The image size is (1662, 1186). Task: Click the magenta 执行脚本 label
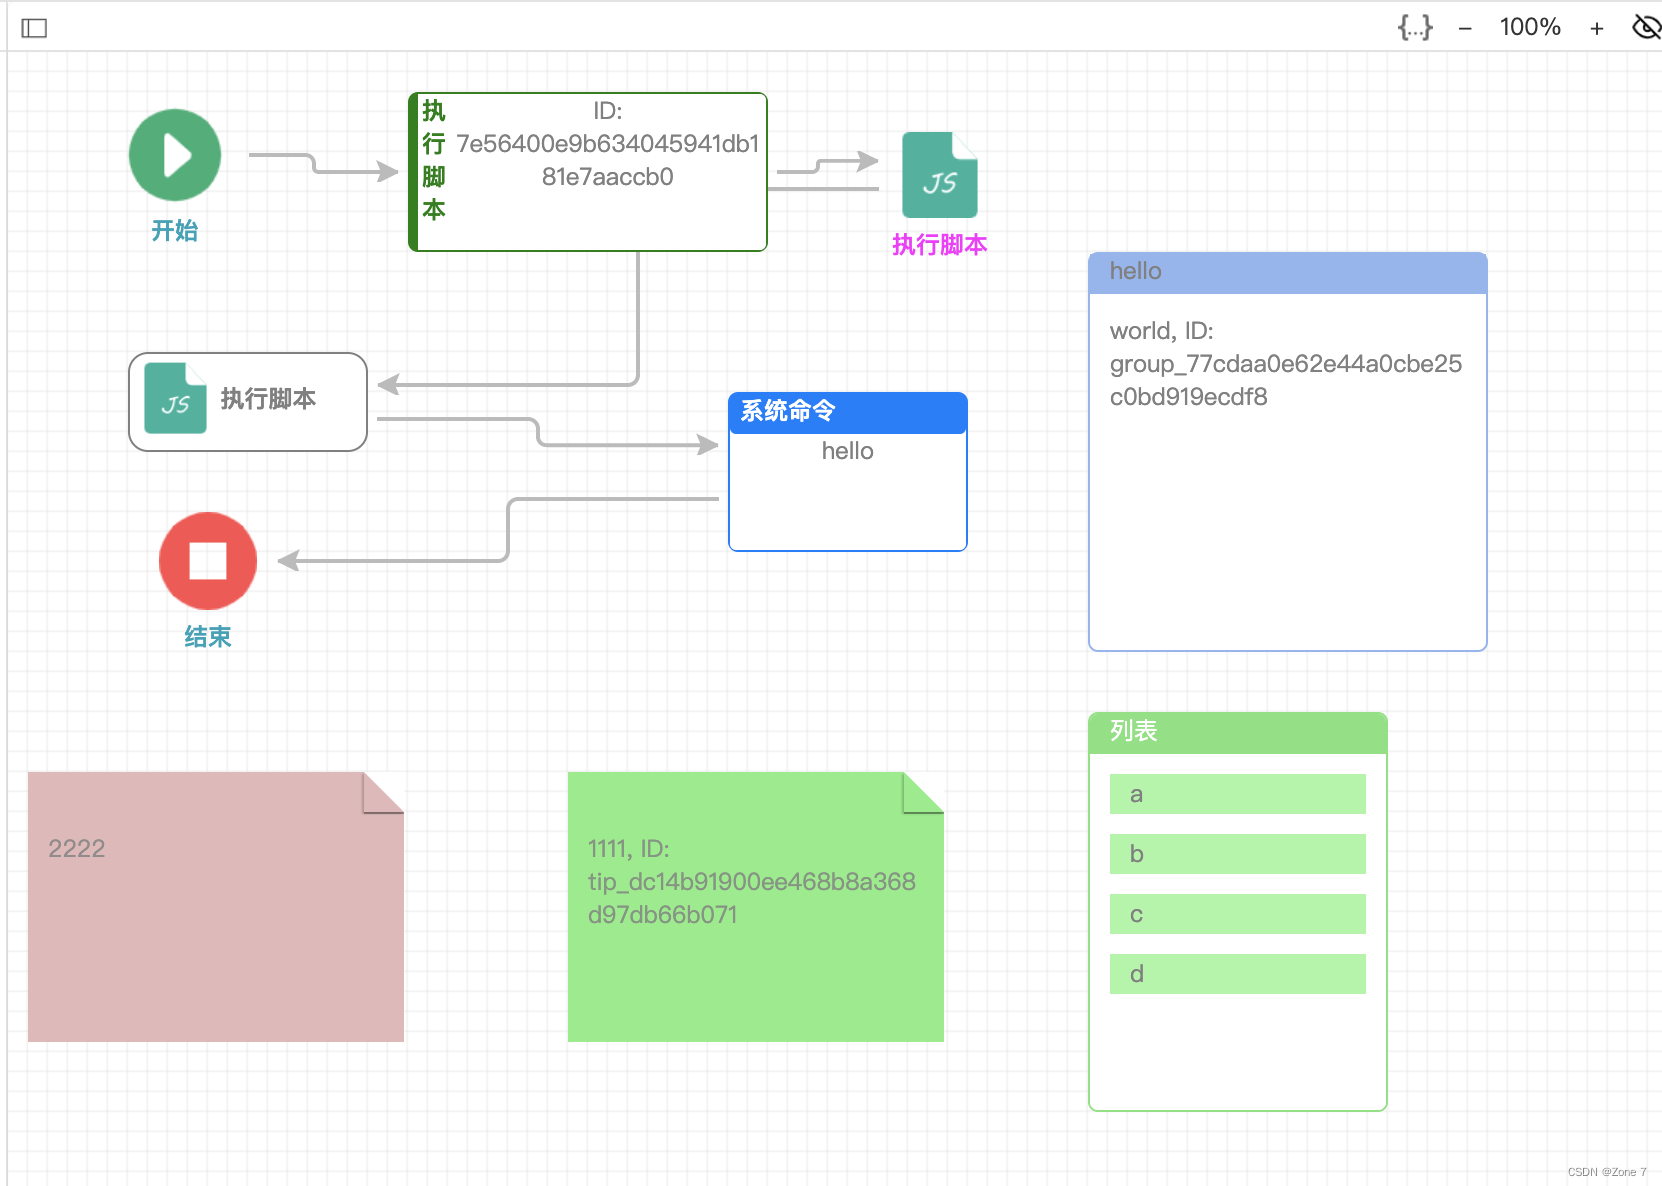940,245
